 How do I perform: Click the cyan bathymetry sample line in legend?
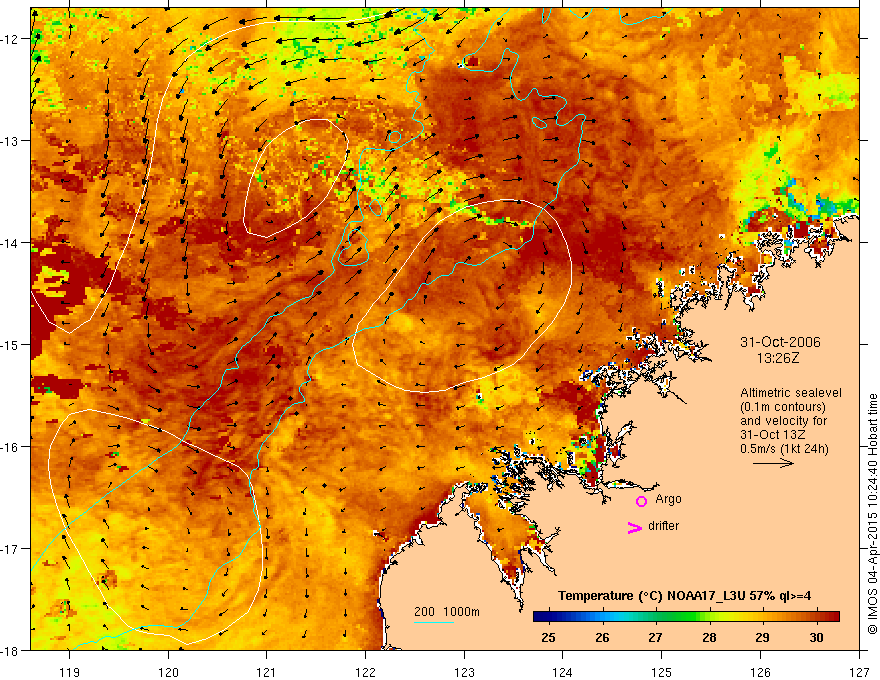[434, 622]
